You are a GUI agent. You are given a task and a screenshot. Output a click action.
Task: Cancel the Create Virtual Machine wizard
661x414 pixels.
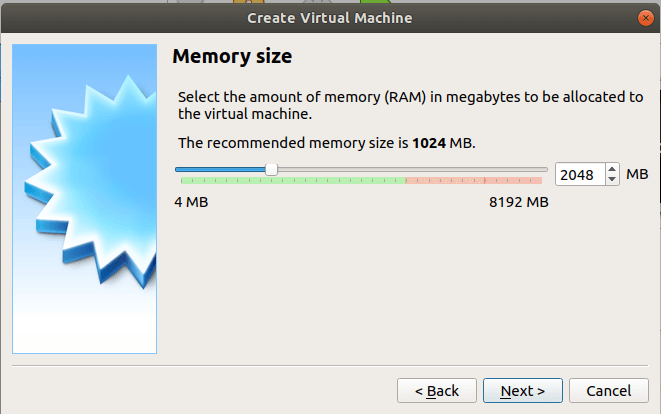click(x=609, y=390)
